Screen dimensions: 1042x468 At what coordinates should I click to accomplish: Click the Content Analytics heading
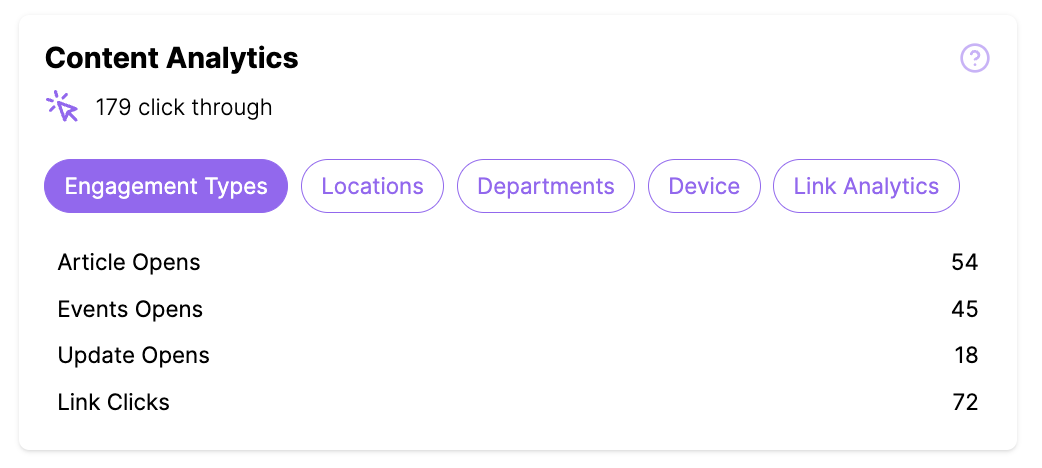(171, 58)
